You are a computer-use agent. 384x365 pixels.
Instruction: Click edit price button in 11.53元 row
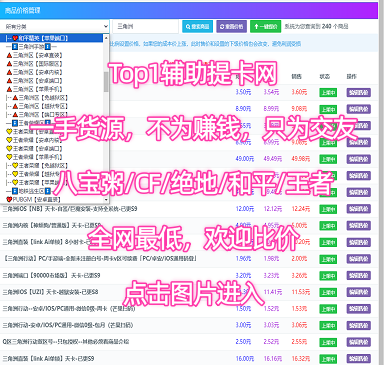click(x=359, y=292)
